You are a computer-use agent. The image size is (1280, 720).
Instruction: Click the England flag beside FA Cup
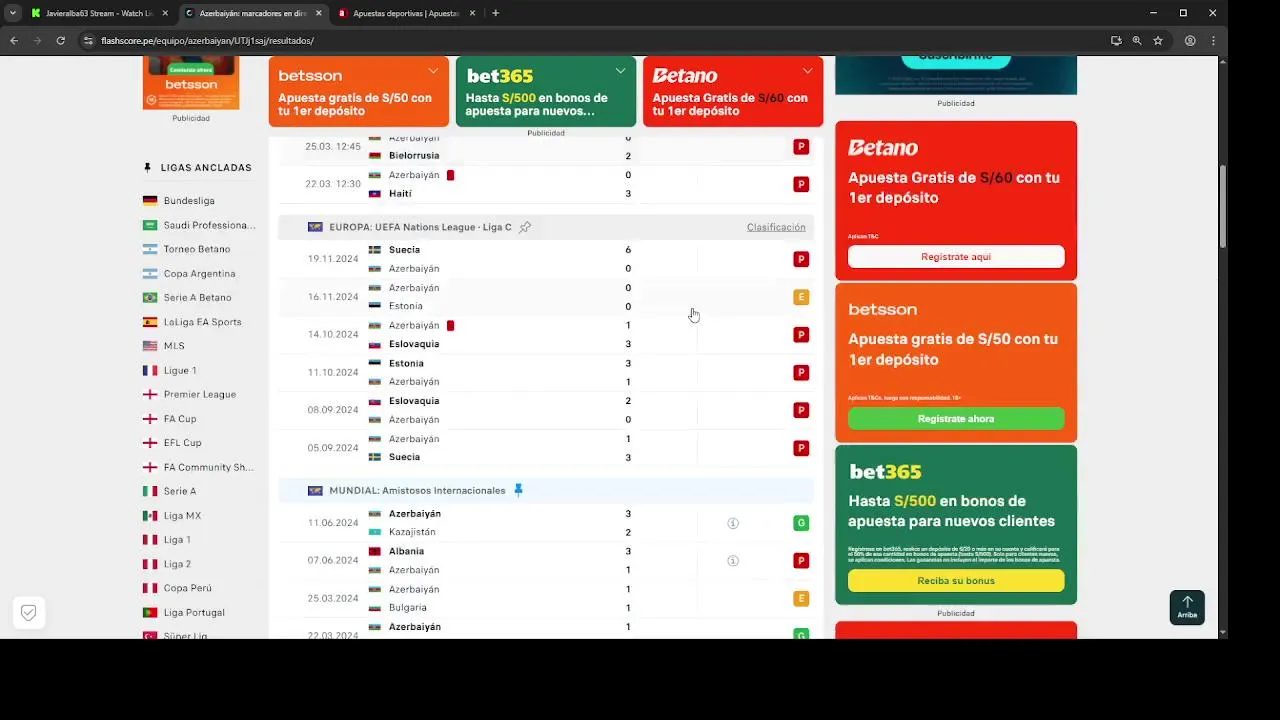click(150, 419)
